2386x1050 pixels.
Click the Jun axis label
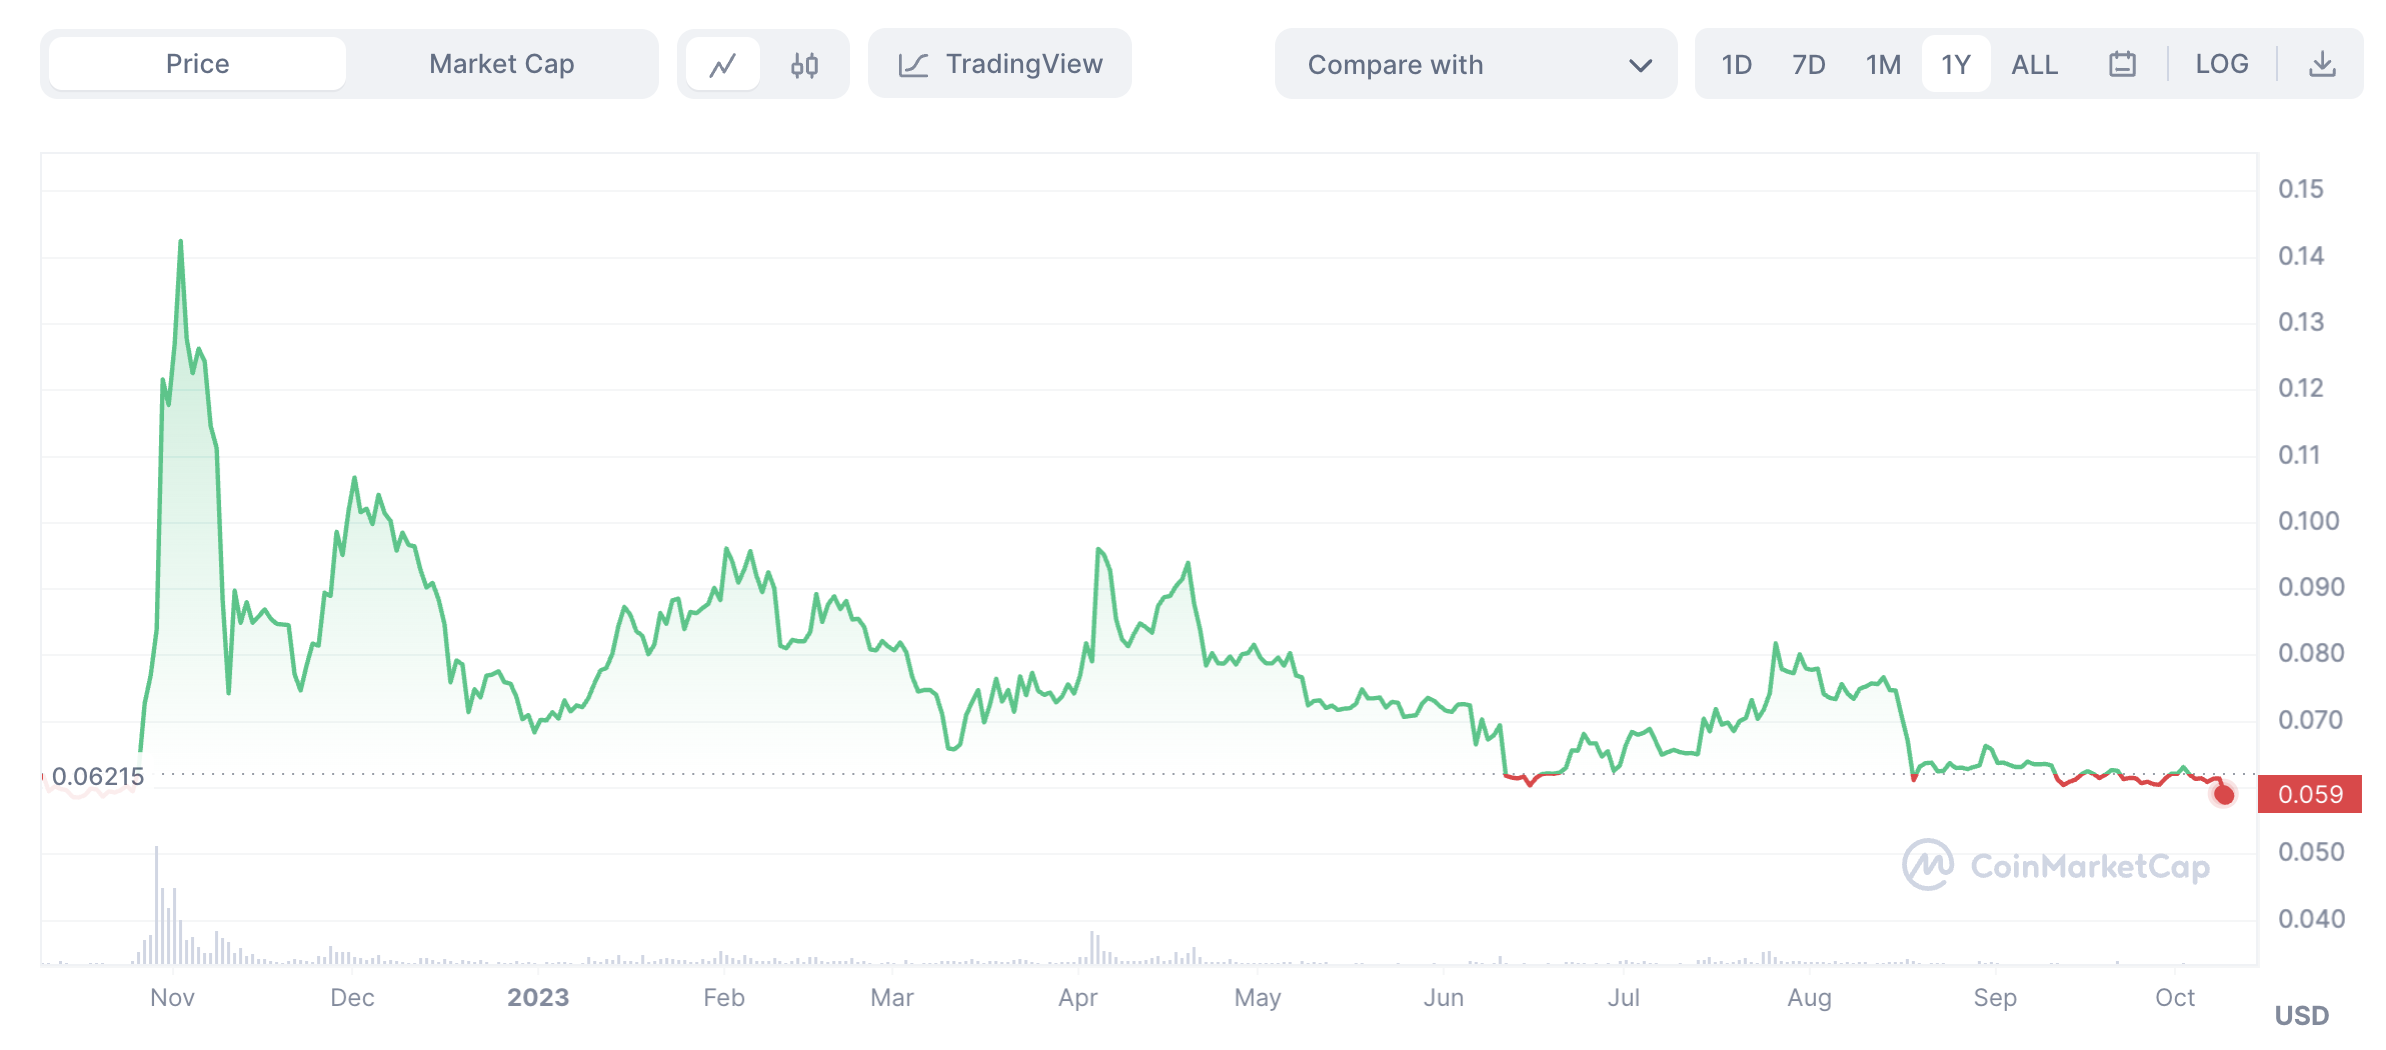pos(1443,997)
